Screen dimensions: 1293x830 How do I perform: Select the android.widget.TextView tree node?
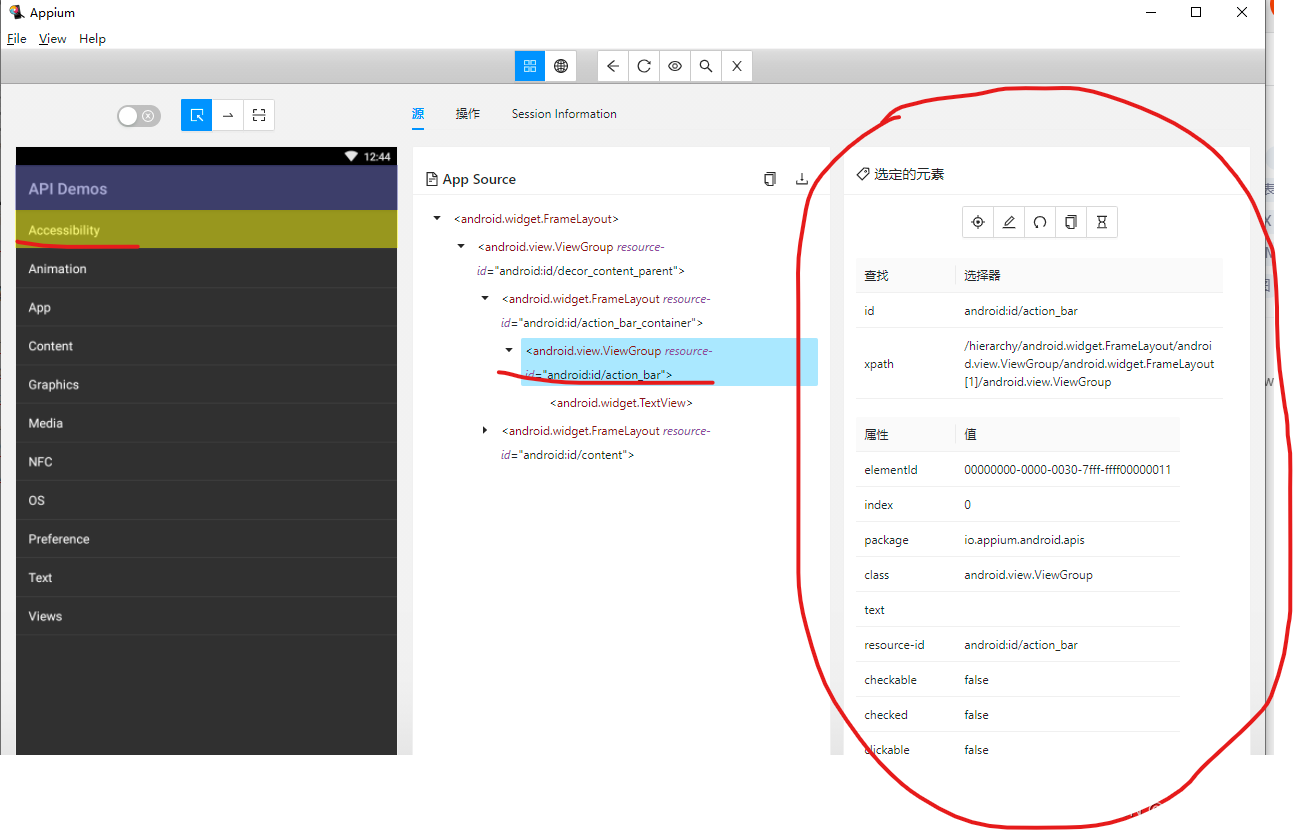coord(621,403)
